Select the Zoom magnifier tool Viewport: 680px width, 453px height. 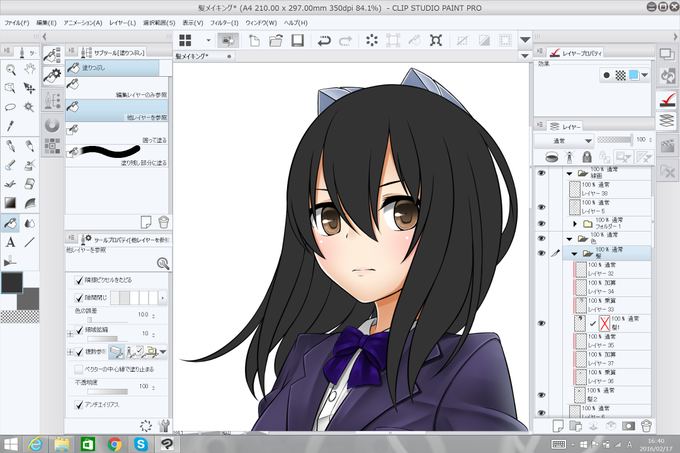click(x=10, y=69)
